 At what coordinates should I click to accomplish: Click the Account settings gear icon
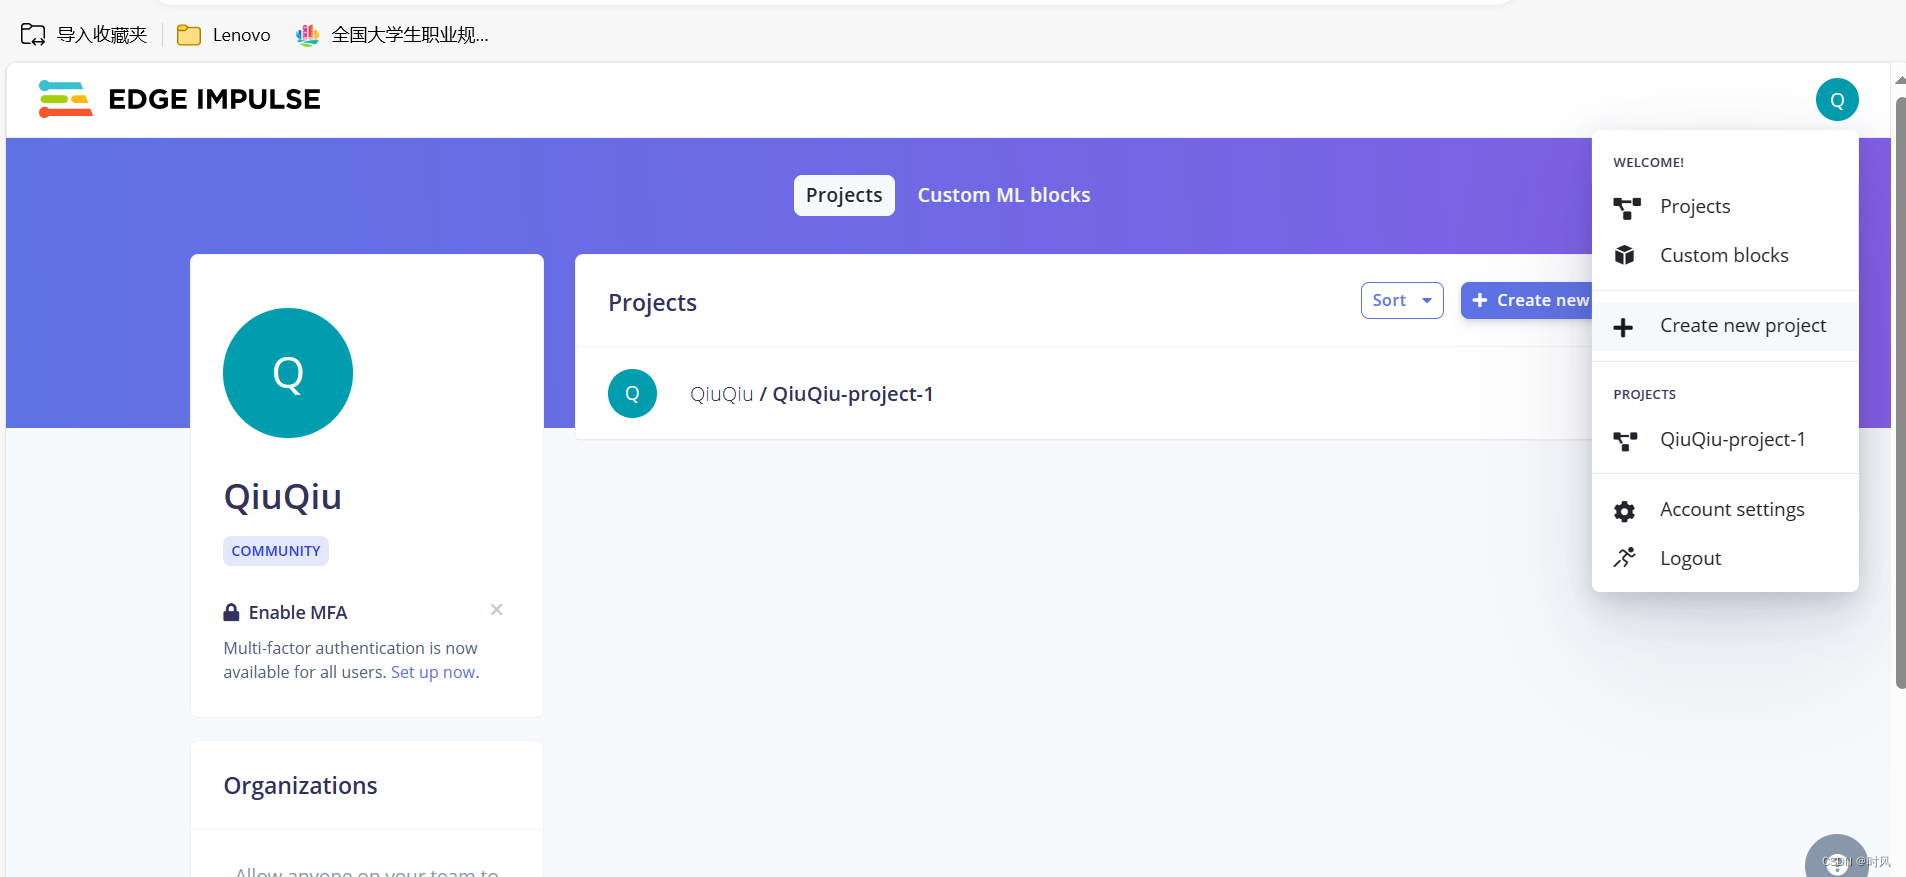tap(1625, 511)
